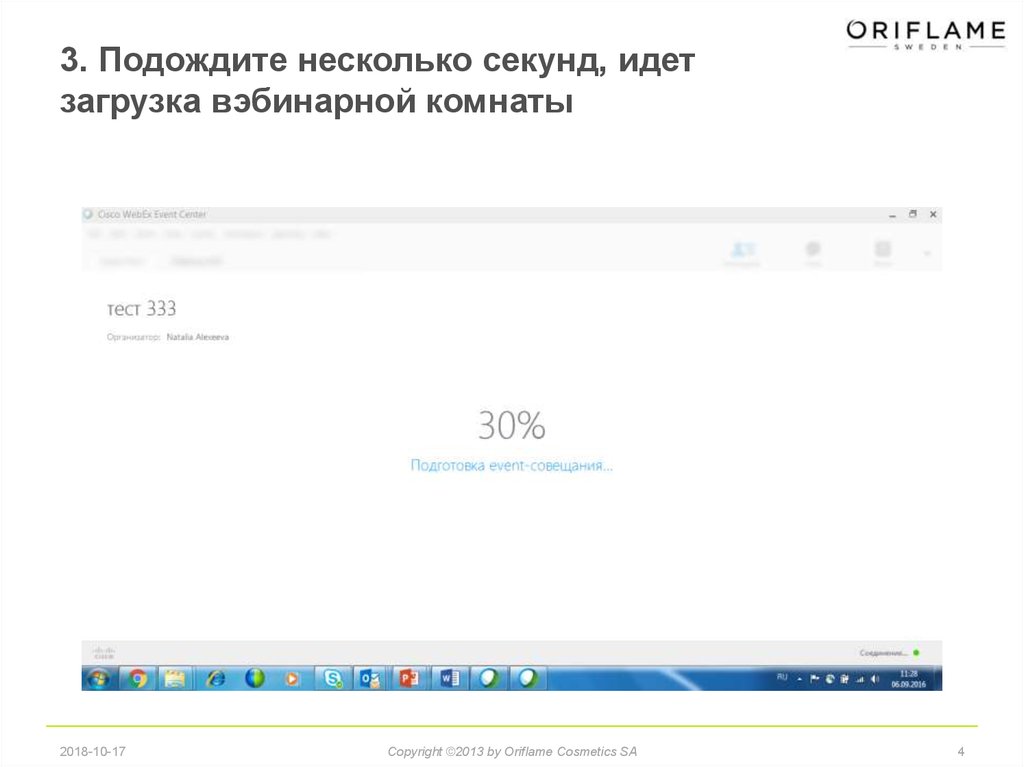Open Internet Explorer from taskbar
The height and width of the screenshot is (767, 1024).
click(x=215, y=678)
